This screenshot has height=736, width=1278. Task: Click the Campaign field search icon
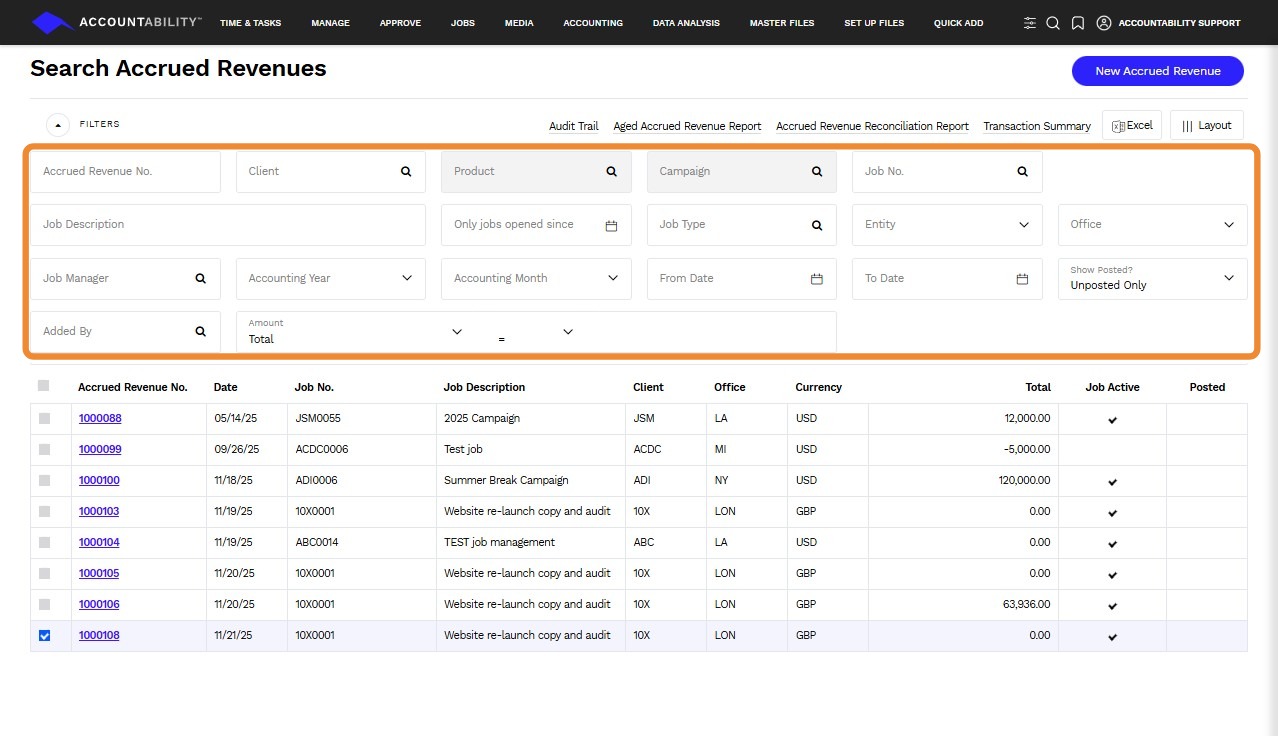point(817,171)
